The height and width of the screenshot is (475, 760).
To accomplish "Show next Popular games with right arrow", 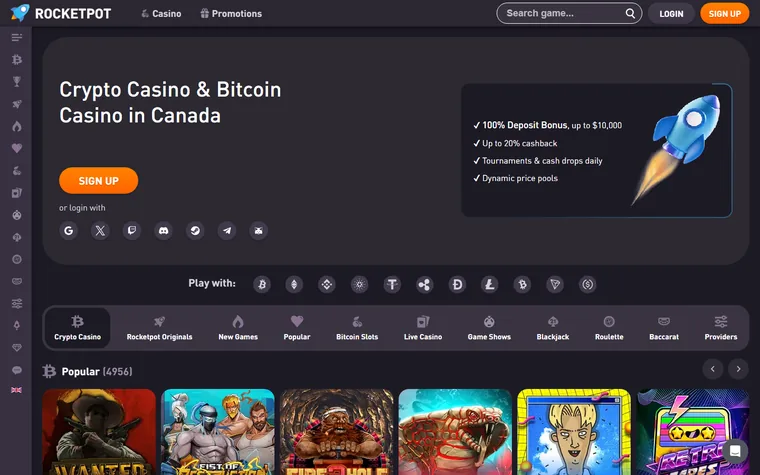I will [738, 369].
